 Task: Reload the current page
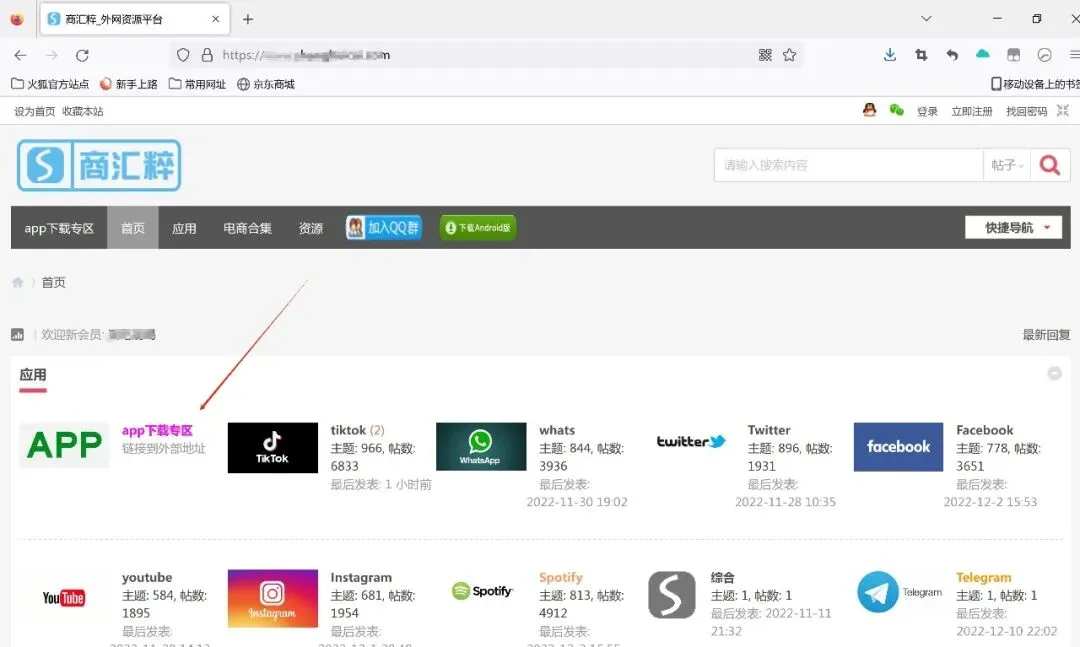[x=82, y=55]
